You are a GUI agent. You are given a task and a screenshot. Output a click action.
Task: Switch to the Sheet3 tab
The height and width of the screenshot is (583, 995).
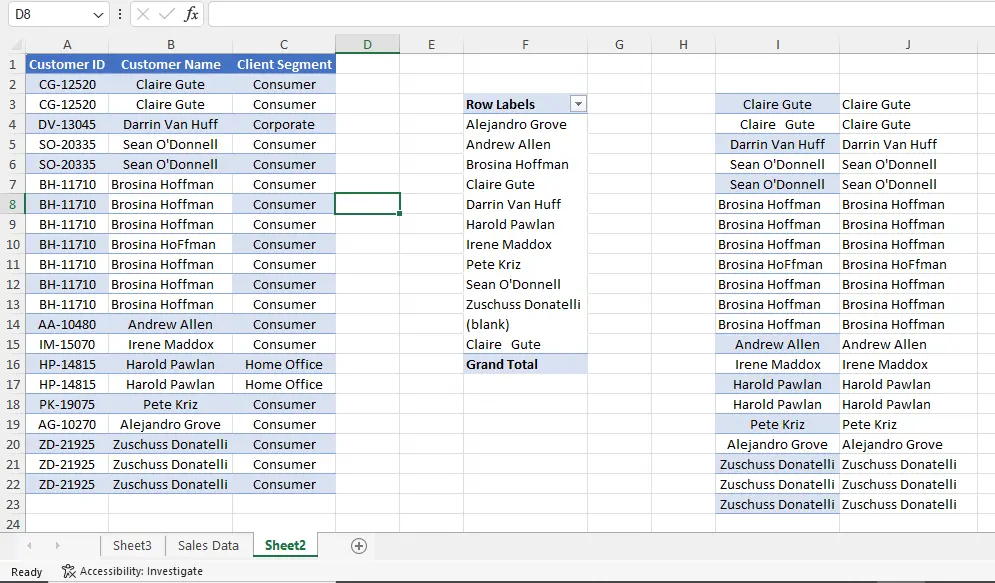tap(132, 546)
